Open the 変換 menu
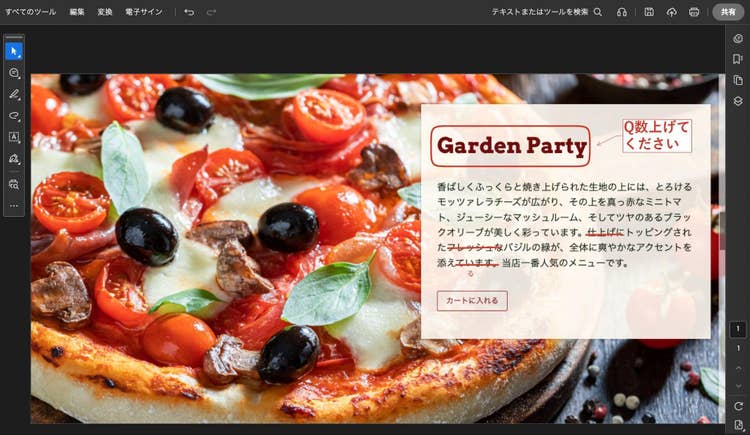Image resolution: width=750 pixels, height=435 pixels. (x=105, y=12)
